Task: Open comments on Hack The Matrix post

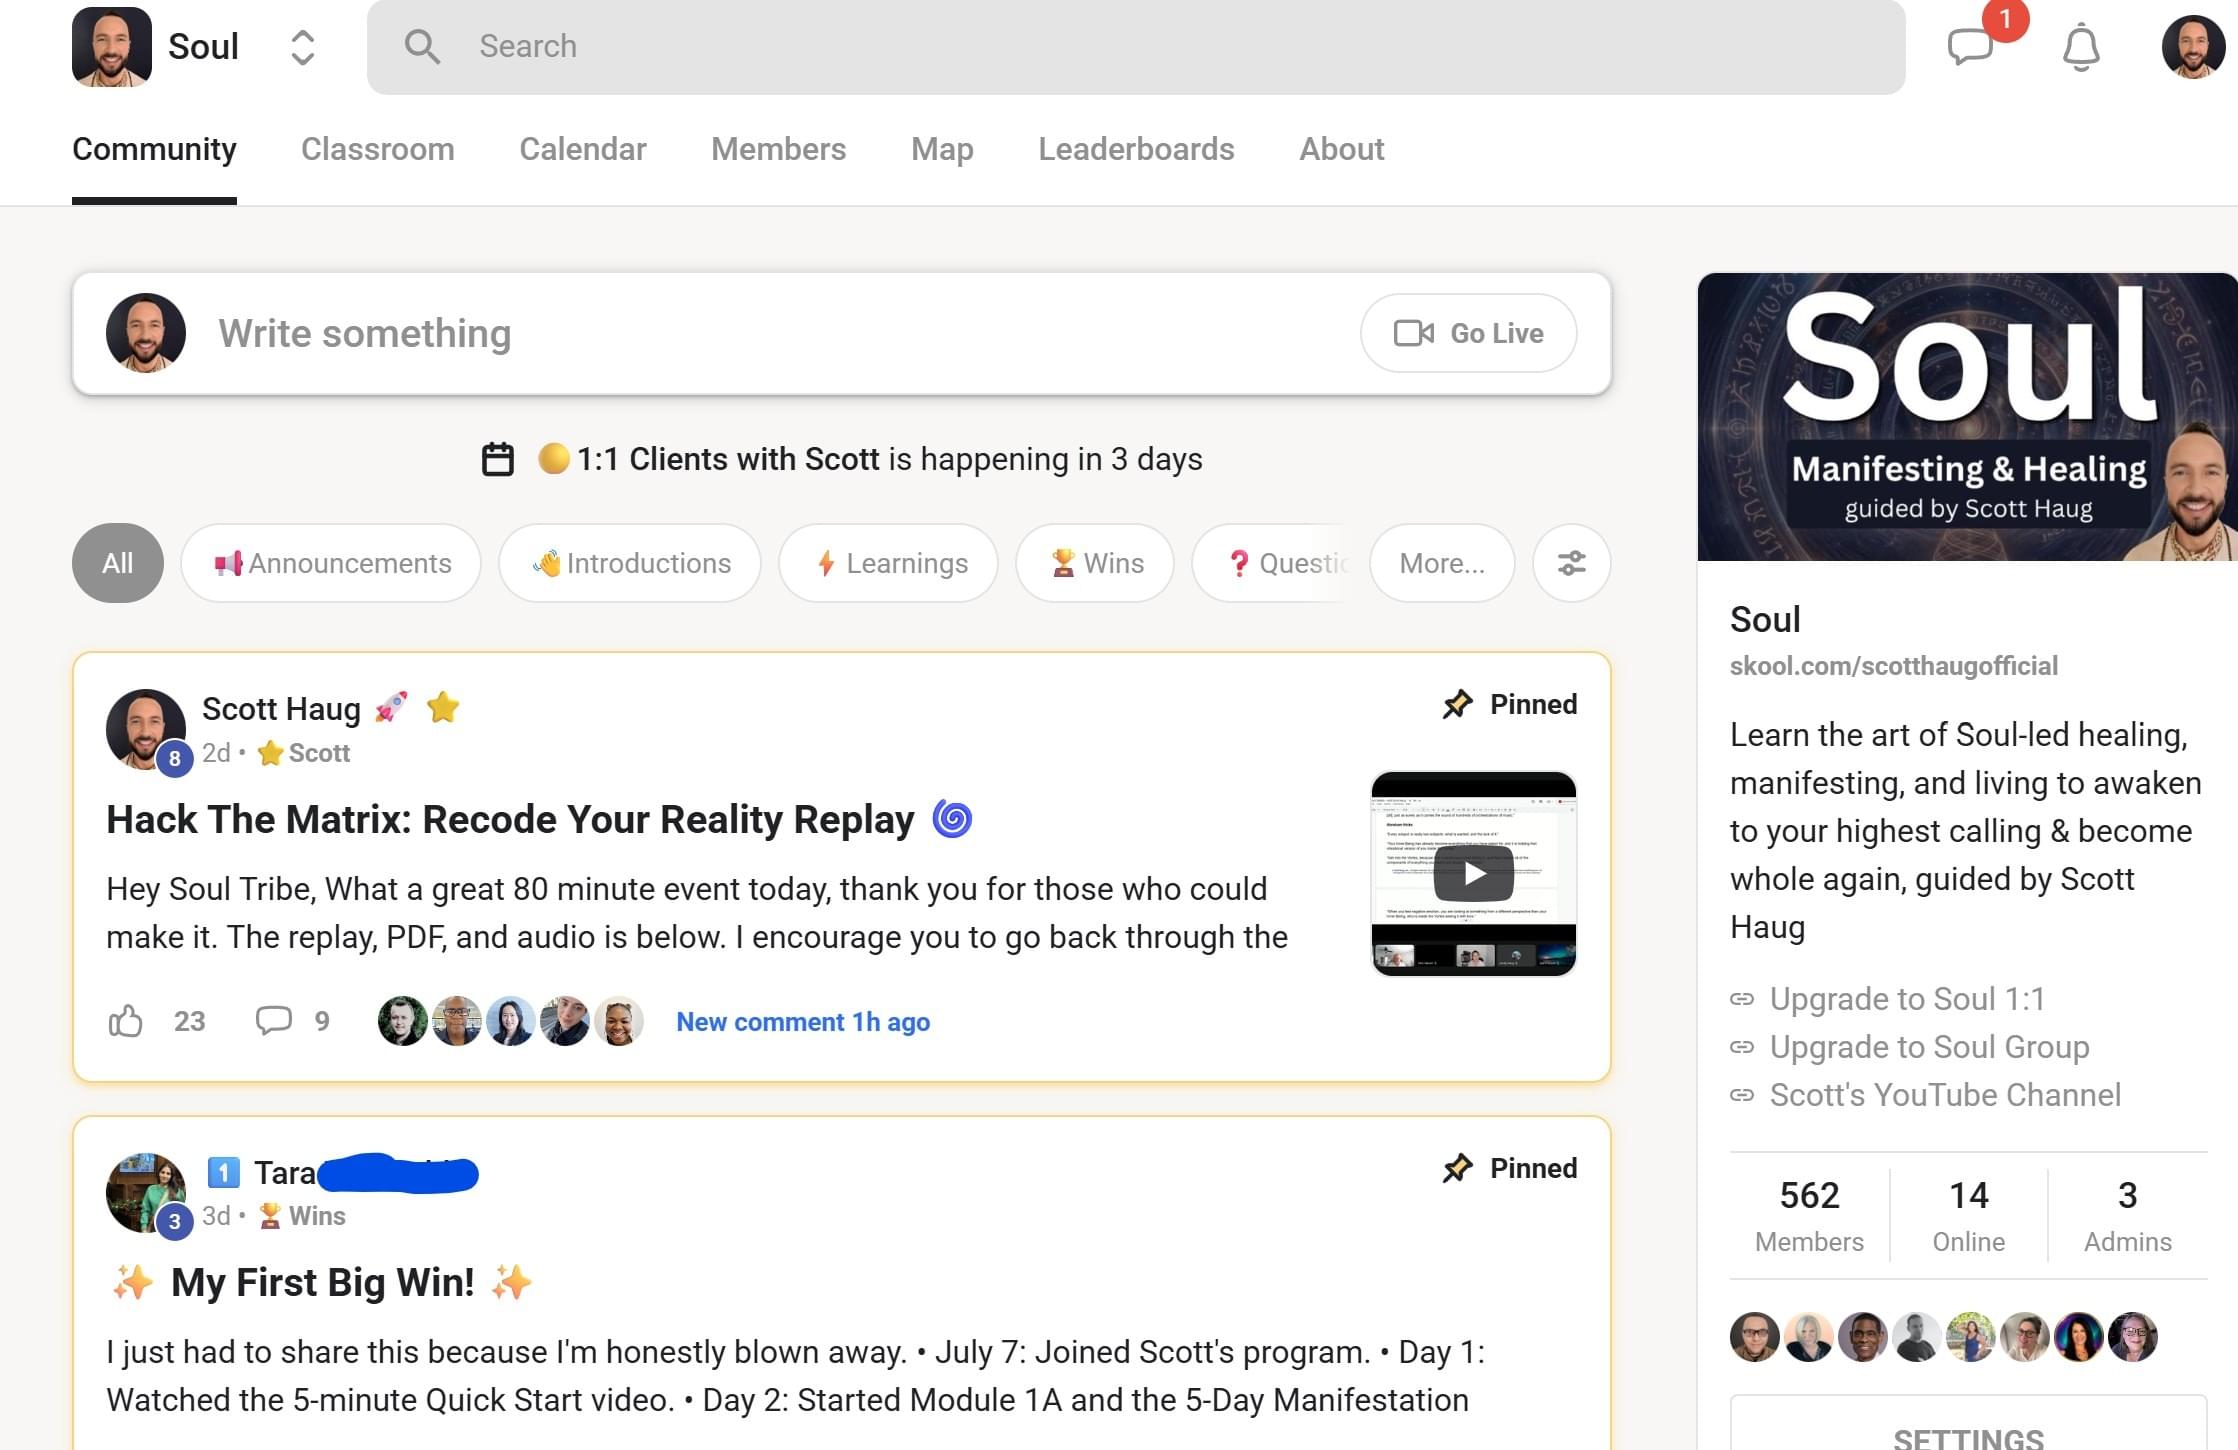Action: [273, 1020]
